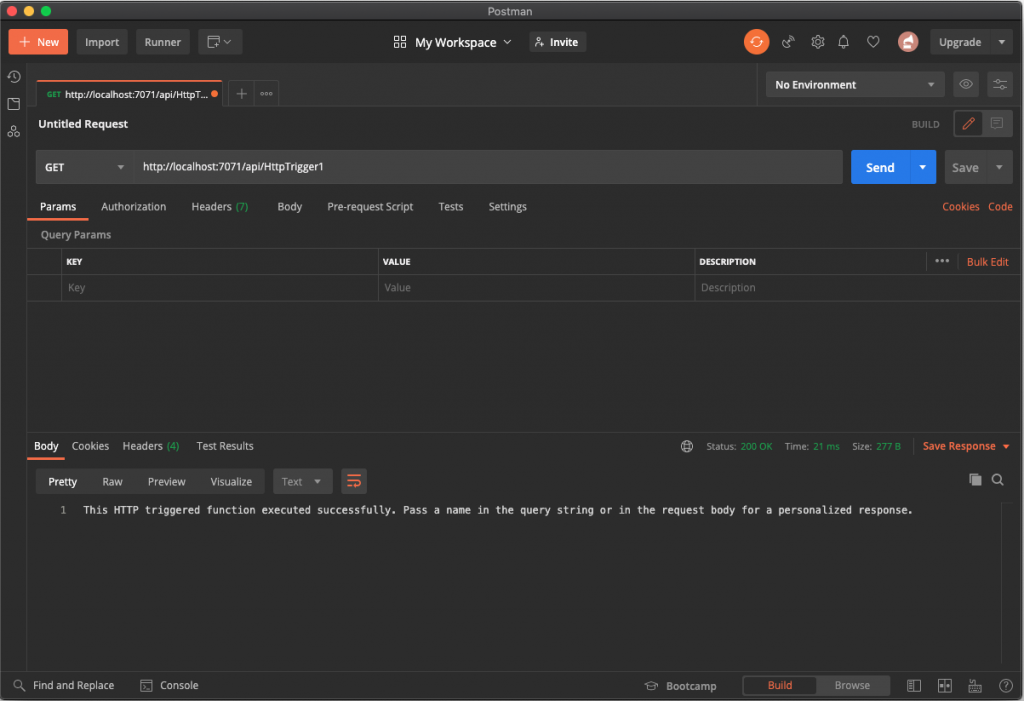Open the help question mark icon
The image size is (1024, 701).
[1006, 685]
